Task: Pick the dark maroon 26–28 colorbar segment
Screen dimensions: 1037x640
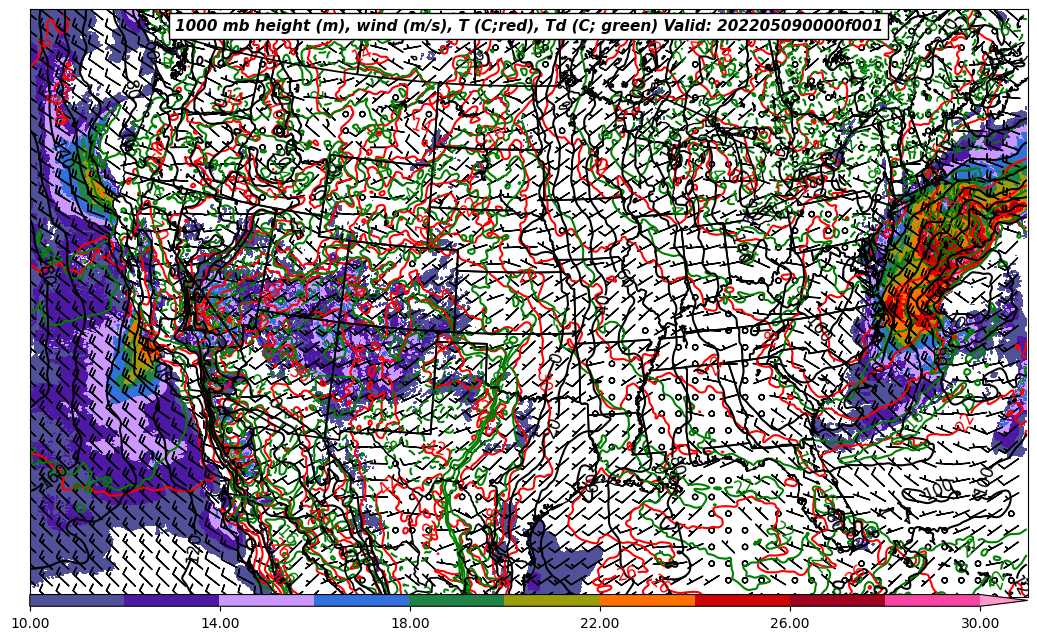Action: pyautogui.click(x=837, y=600)
